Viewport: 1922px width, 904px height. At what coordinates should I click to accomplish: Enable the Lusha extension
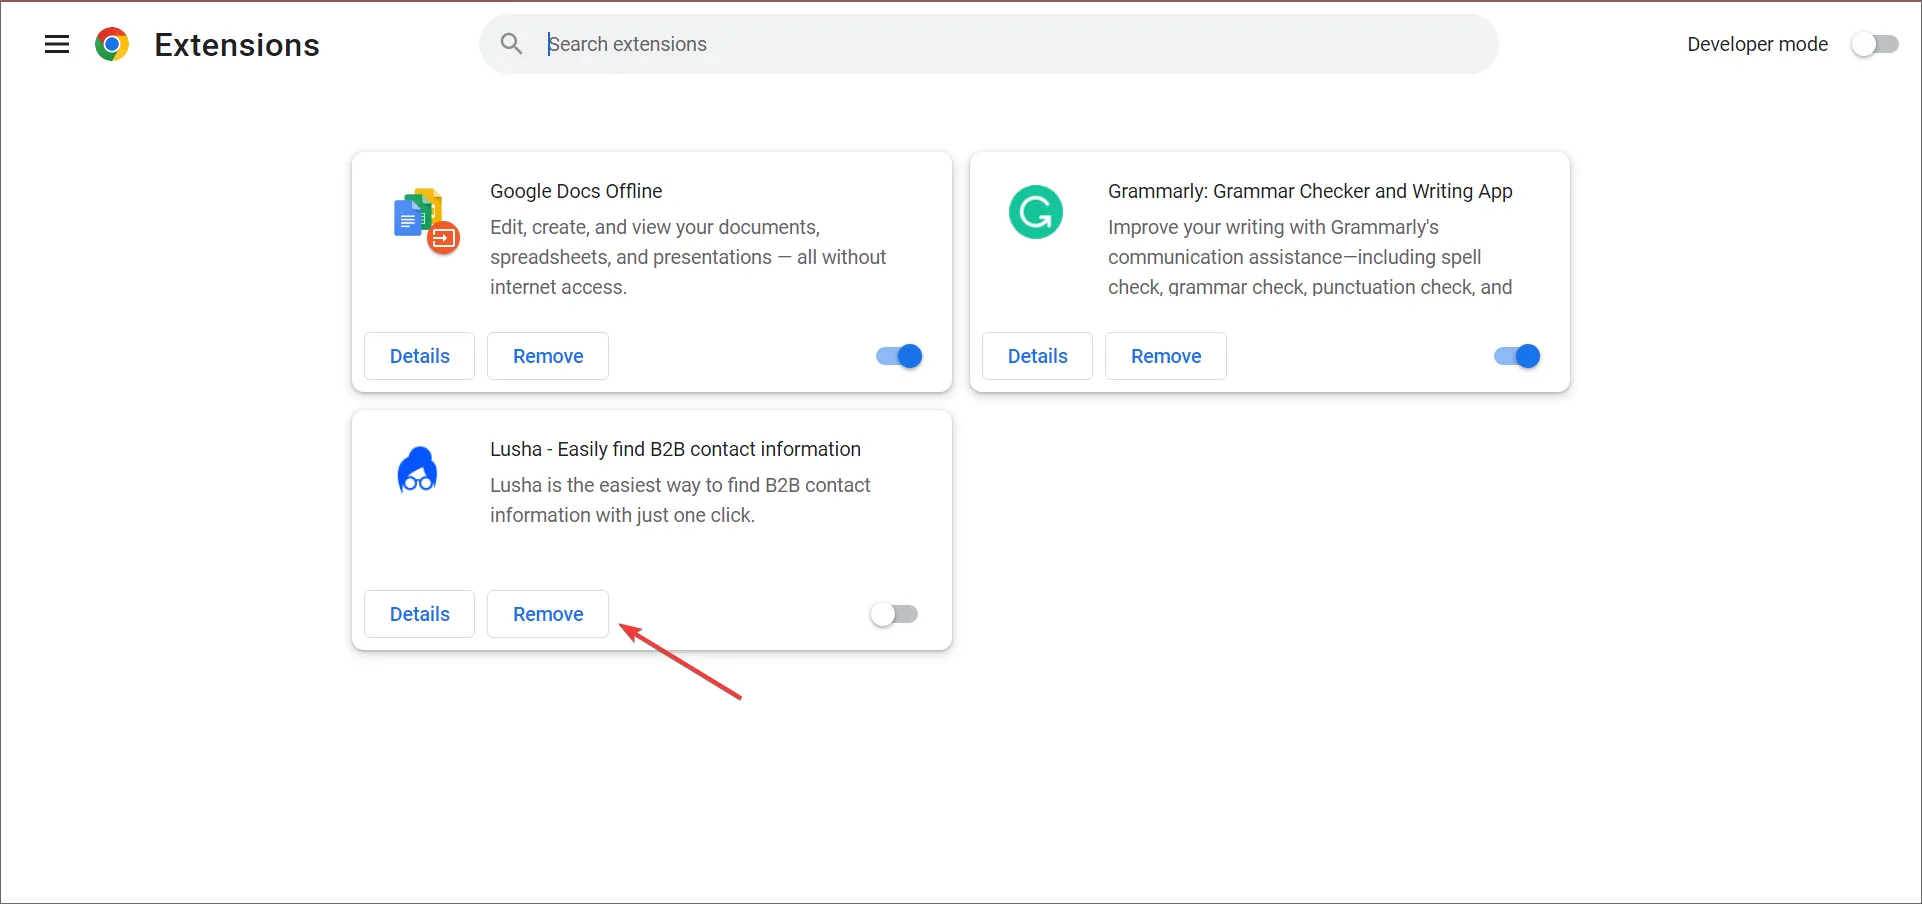(893, 613)
